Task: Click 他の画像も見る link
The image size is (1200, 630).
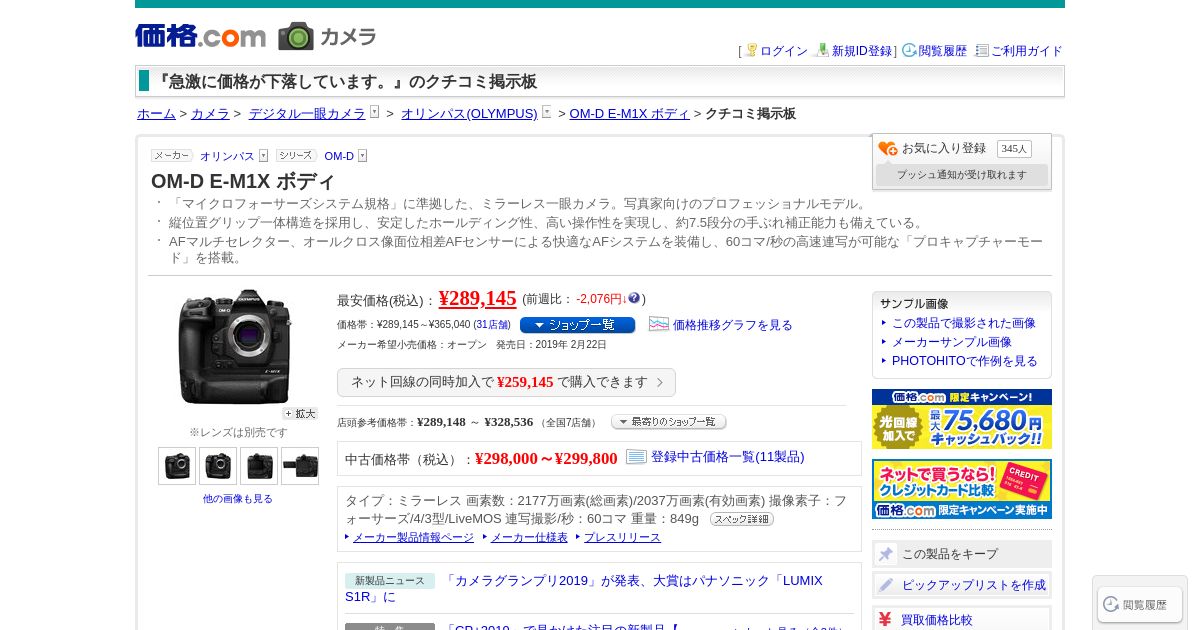Action: tap(238, 498)
